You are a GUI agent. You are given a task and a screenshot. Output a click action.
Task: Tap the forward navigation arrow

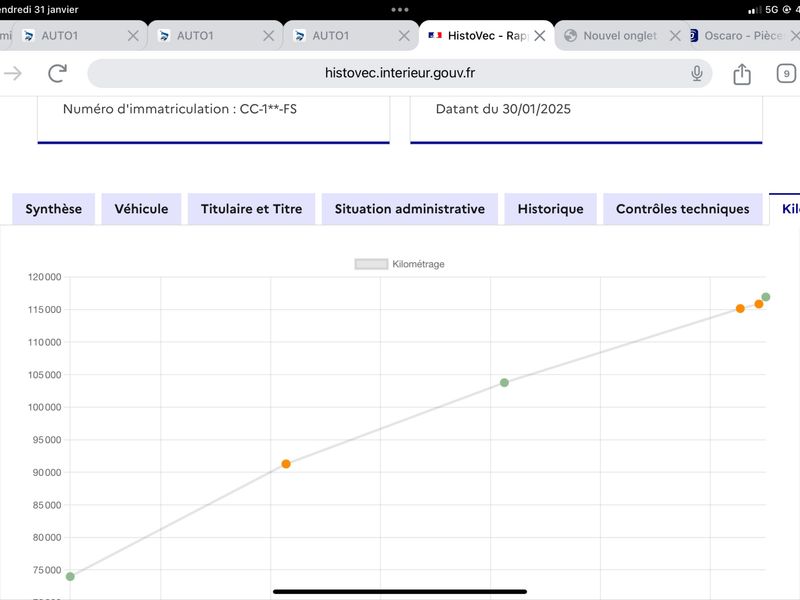[x=13, y=73]
